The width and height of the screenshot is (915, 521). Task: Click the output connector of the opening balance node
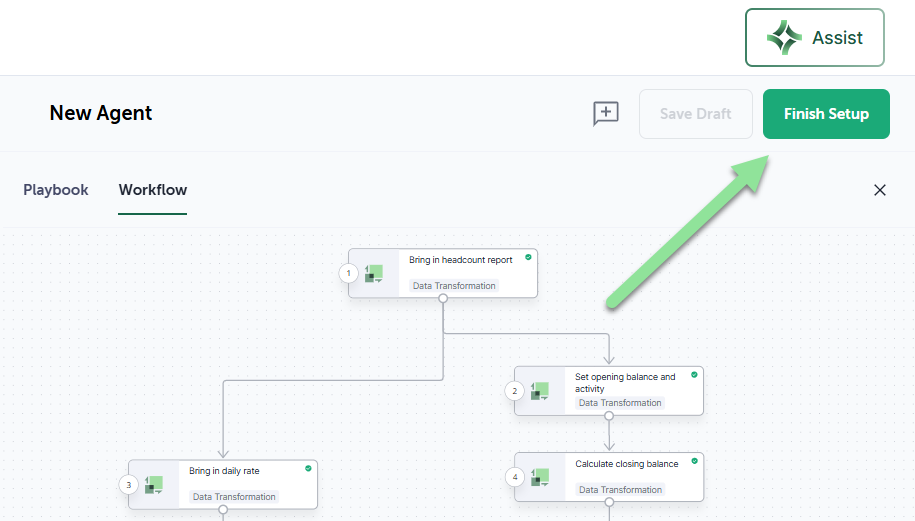click(x=609, y=416)
